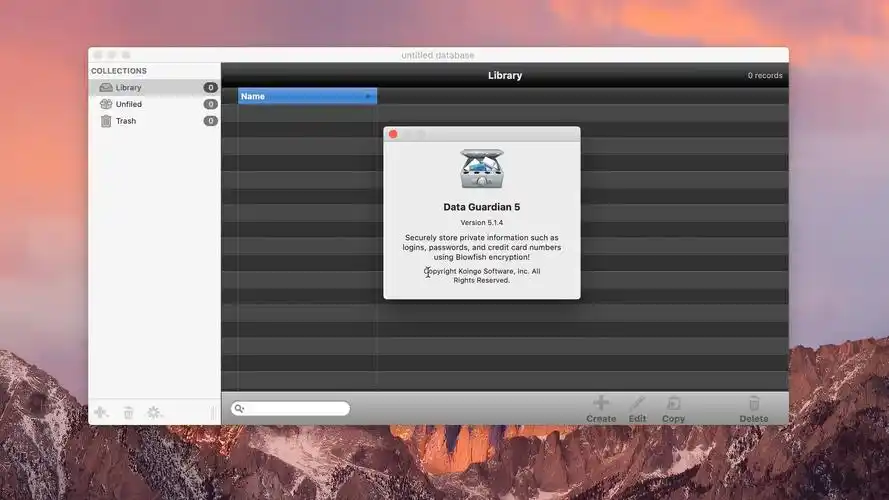The height and width of the screenshot is (500, 889).
Task: Click the Version 5.1.4 text
Action: point(482,222)
